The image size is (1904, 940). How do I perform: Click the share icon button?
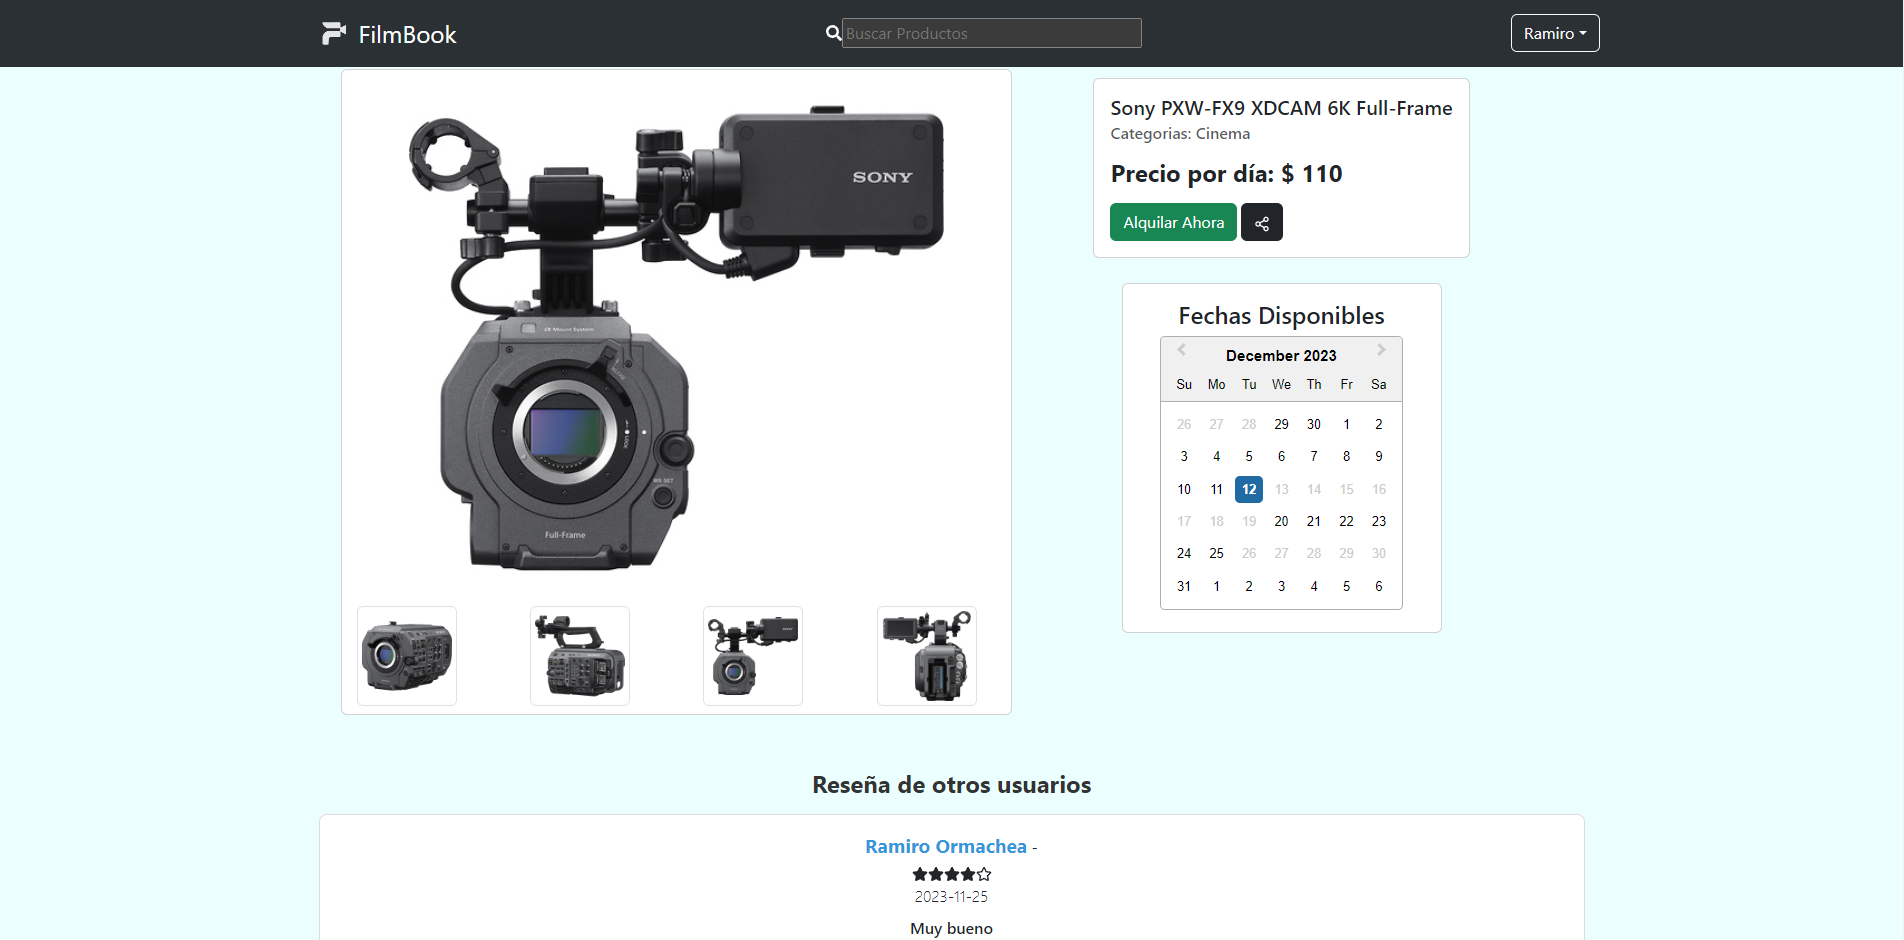click(x=1262, y=222)
